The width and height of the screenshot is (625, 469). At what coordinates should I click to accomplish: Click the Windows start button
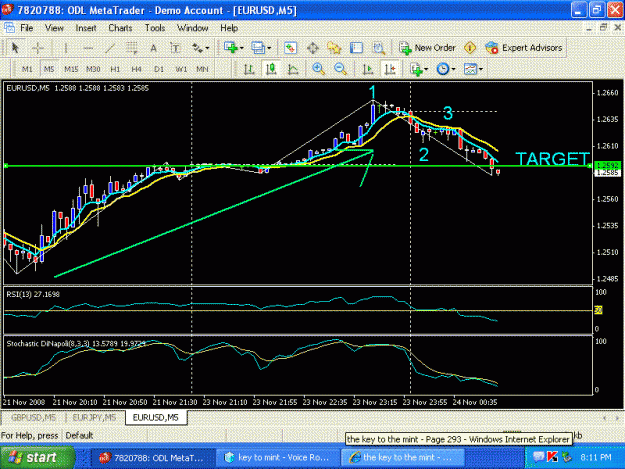click(x=37, y=457)
